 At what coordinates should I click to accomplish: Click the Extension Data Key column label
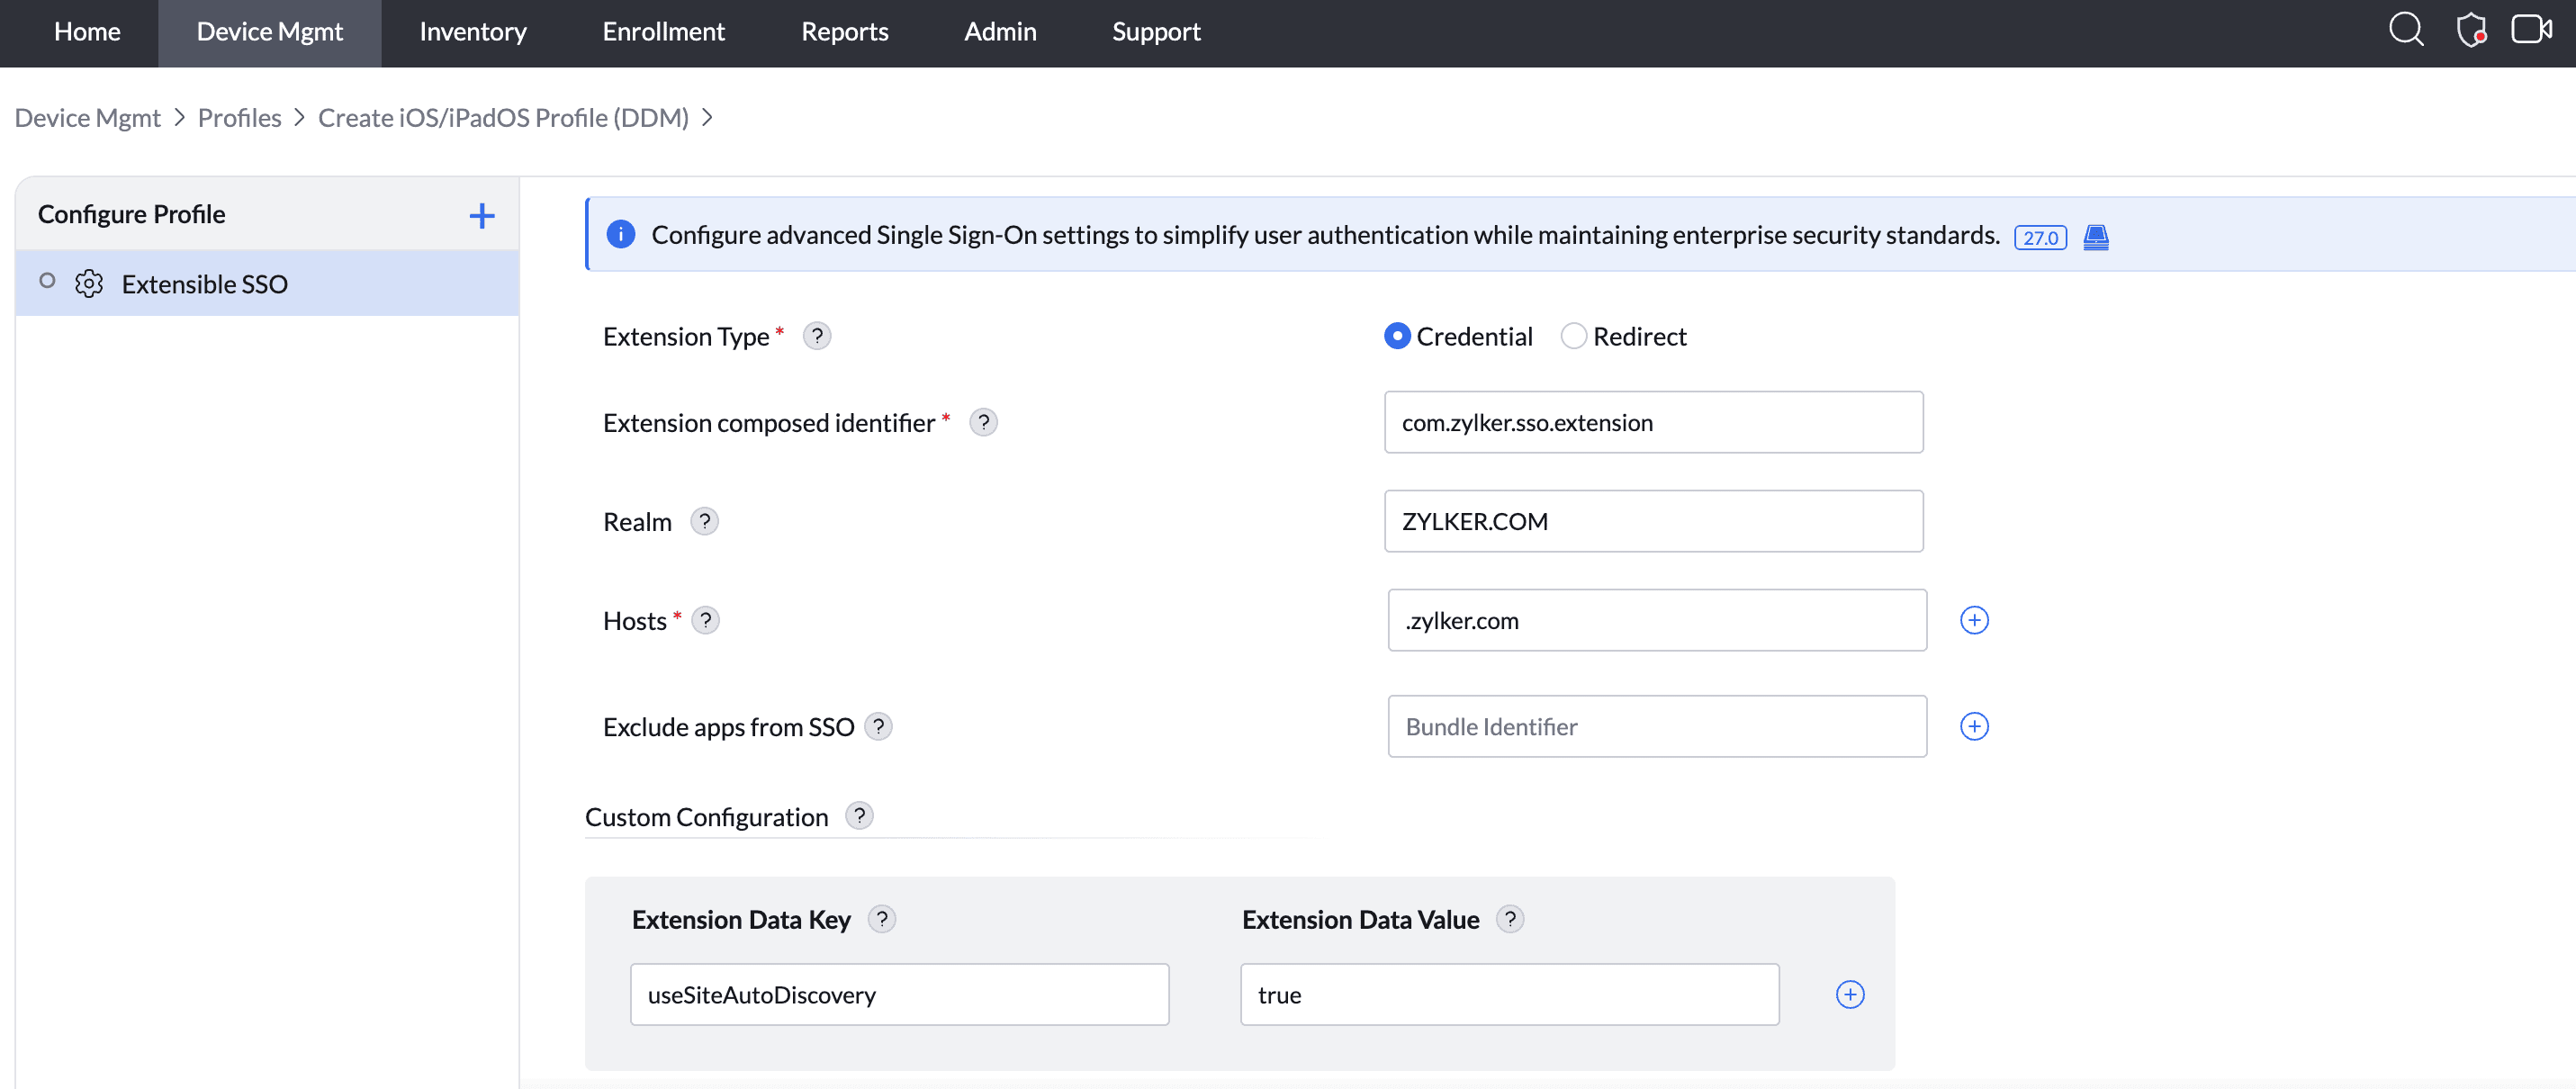point(741,920)
